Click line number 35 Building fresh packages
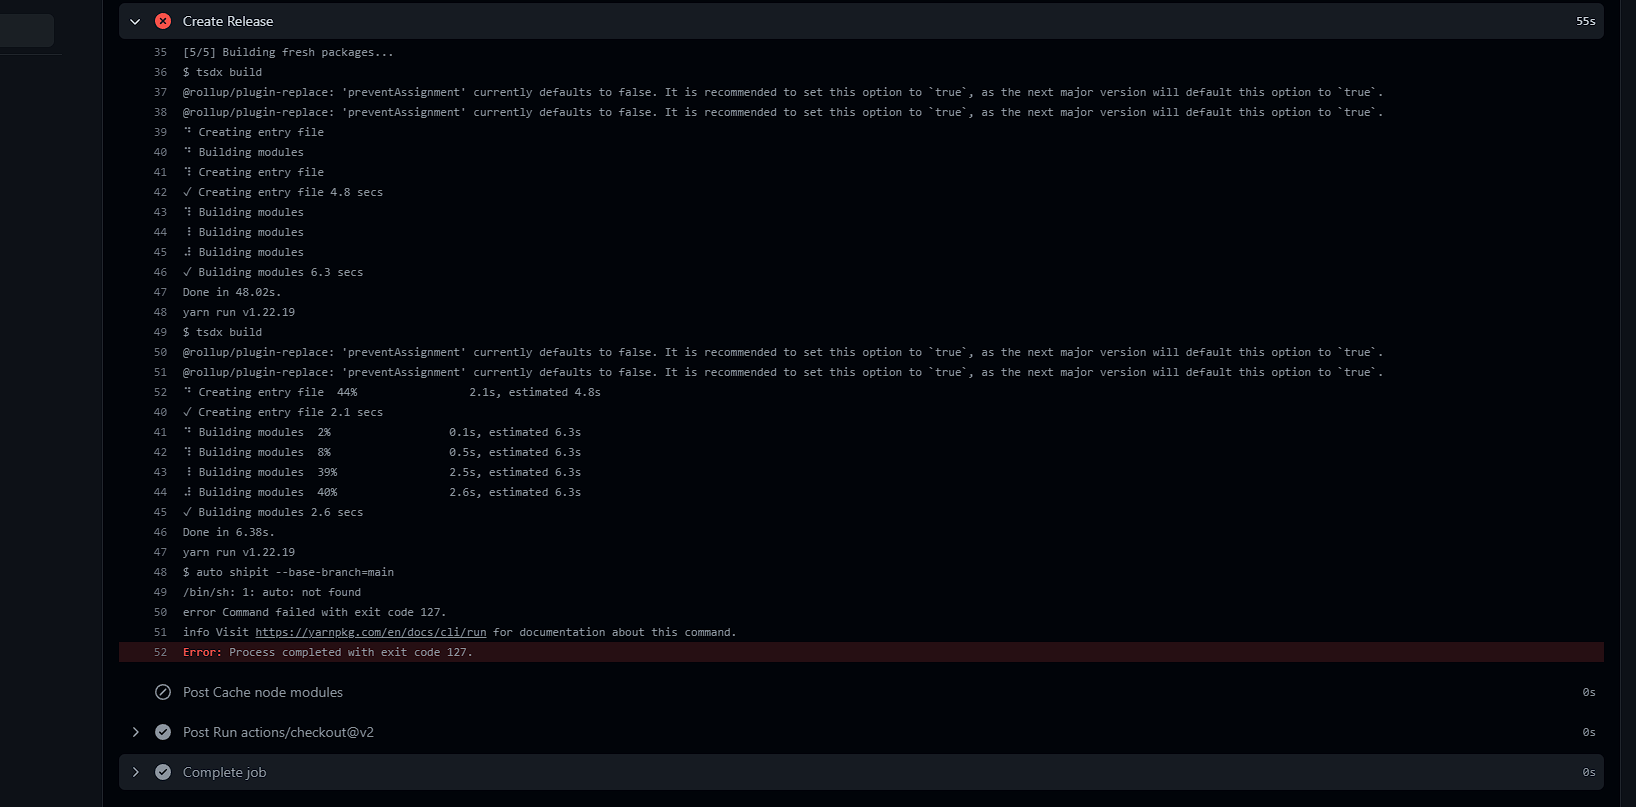 pos(160,52)
